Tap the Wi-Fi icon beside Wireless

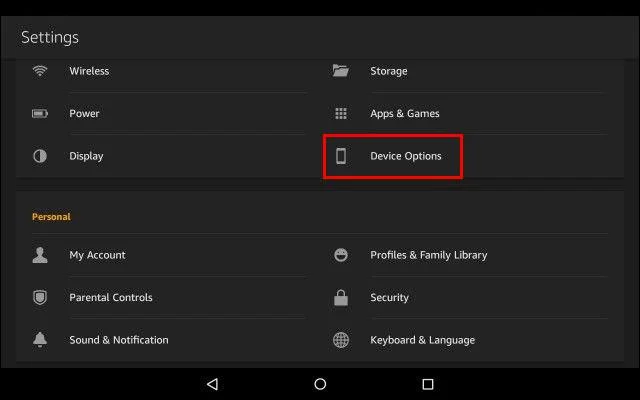click(x=40, y=71)
